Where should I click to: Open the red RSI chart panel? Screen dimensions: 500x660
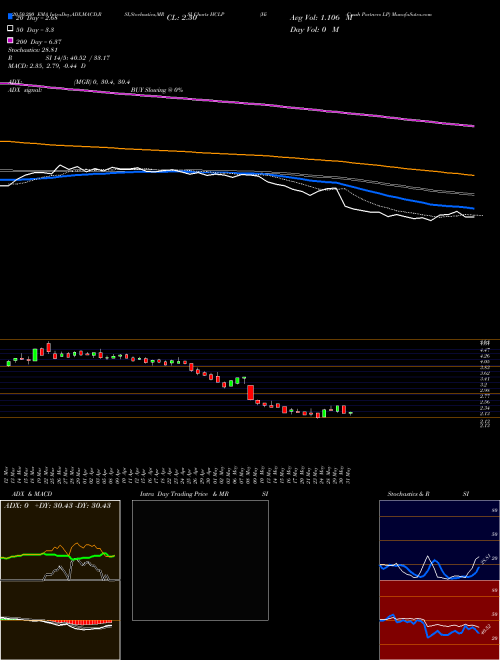pos(439,620)
